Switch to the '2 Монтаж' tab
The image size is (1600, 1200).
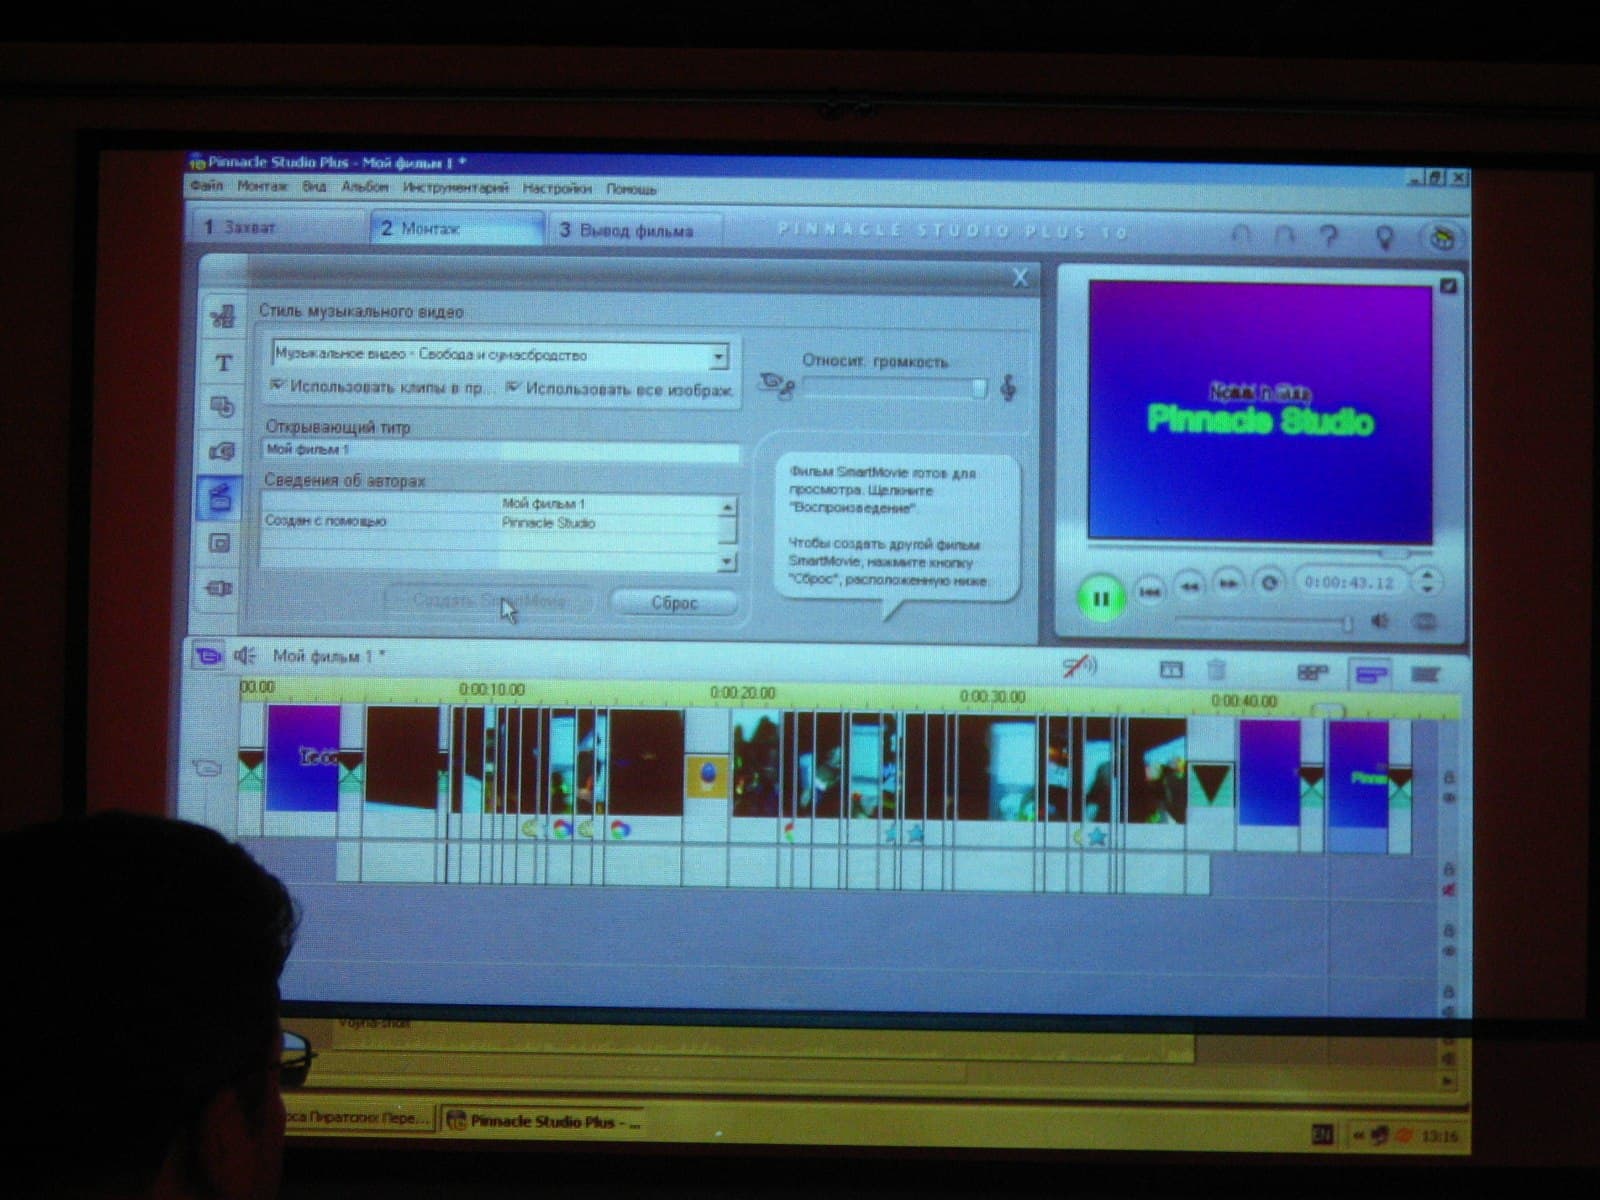point(458,228)
